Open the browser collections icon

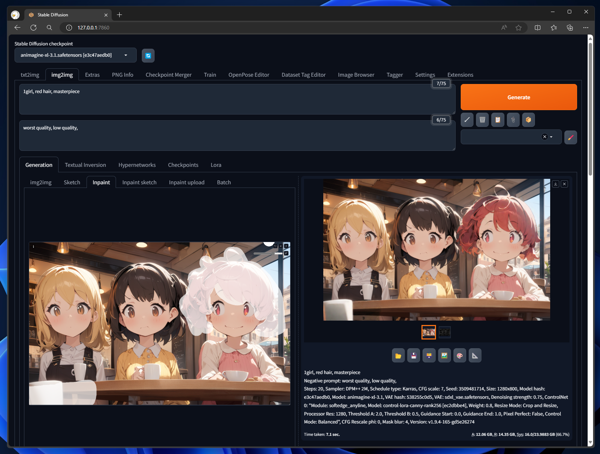570,28
